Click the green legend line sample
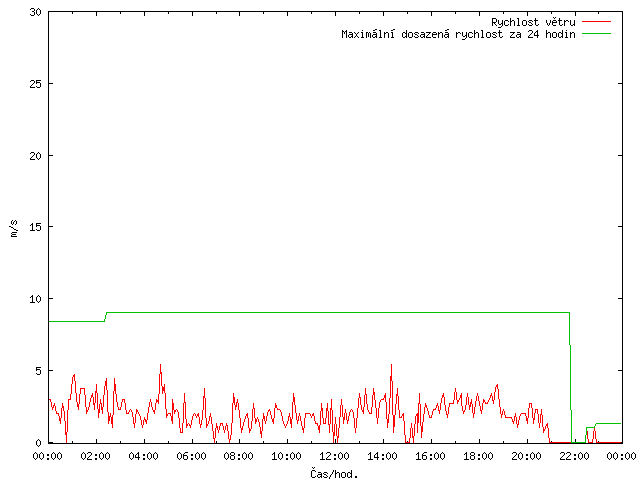 click(x=596, y=34)
